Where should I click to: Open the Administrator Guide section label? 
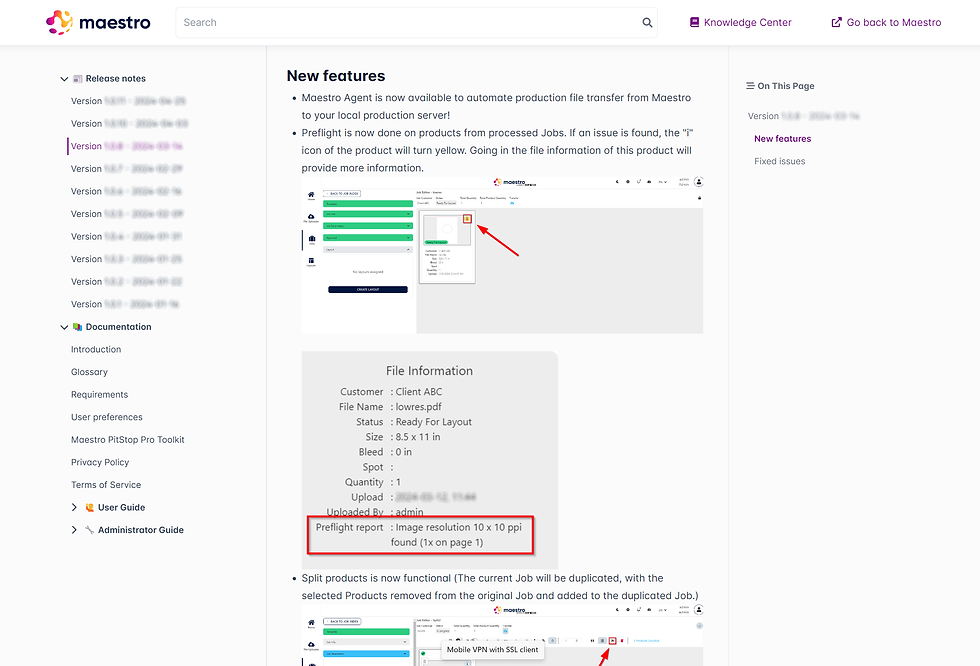click(141, 530)
